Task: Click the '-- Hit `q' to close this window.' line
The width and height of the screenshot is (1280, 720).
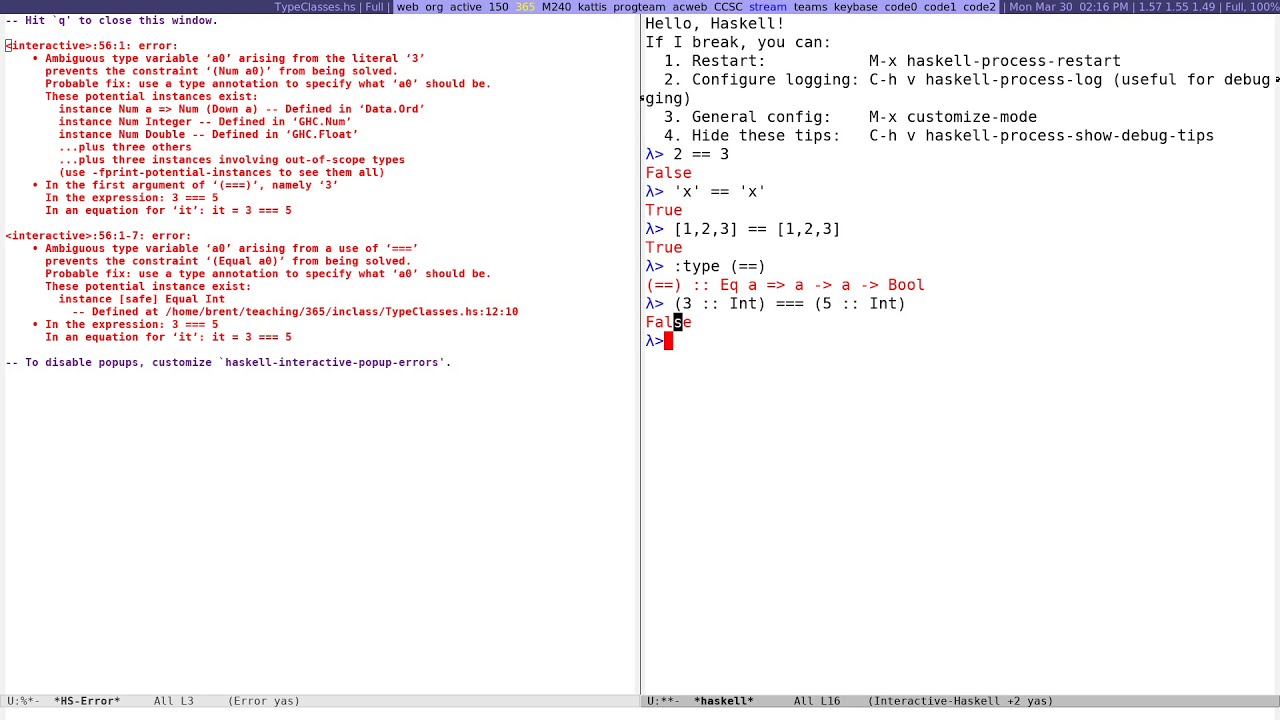Action: click(111, 20)
